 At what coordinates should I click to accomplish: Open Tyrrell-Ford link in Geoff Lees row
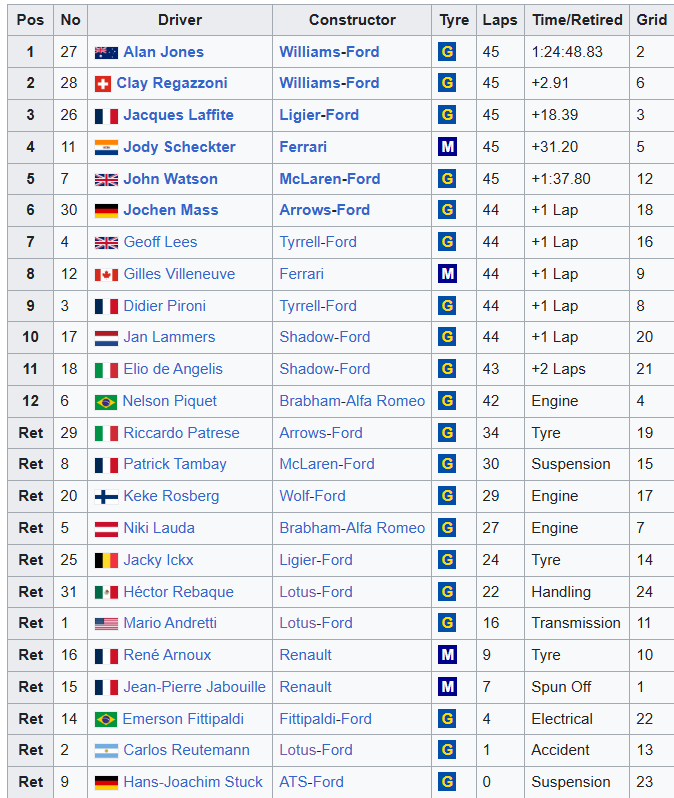318,242
